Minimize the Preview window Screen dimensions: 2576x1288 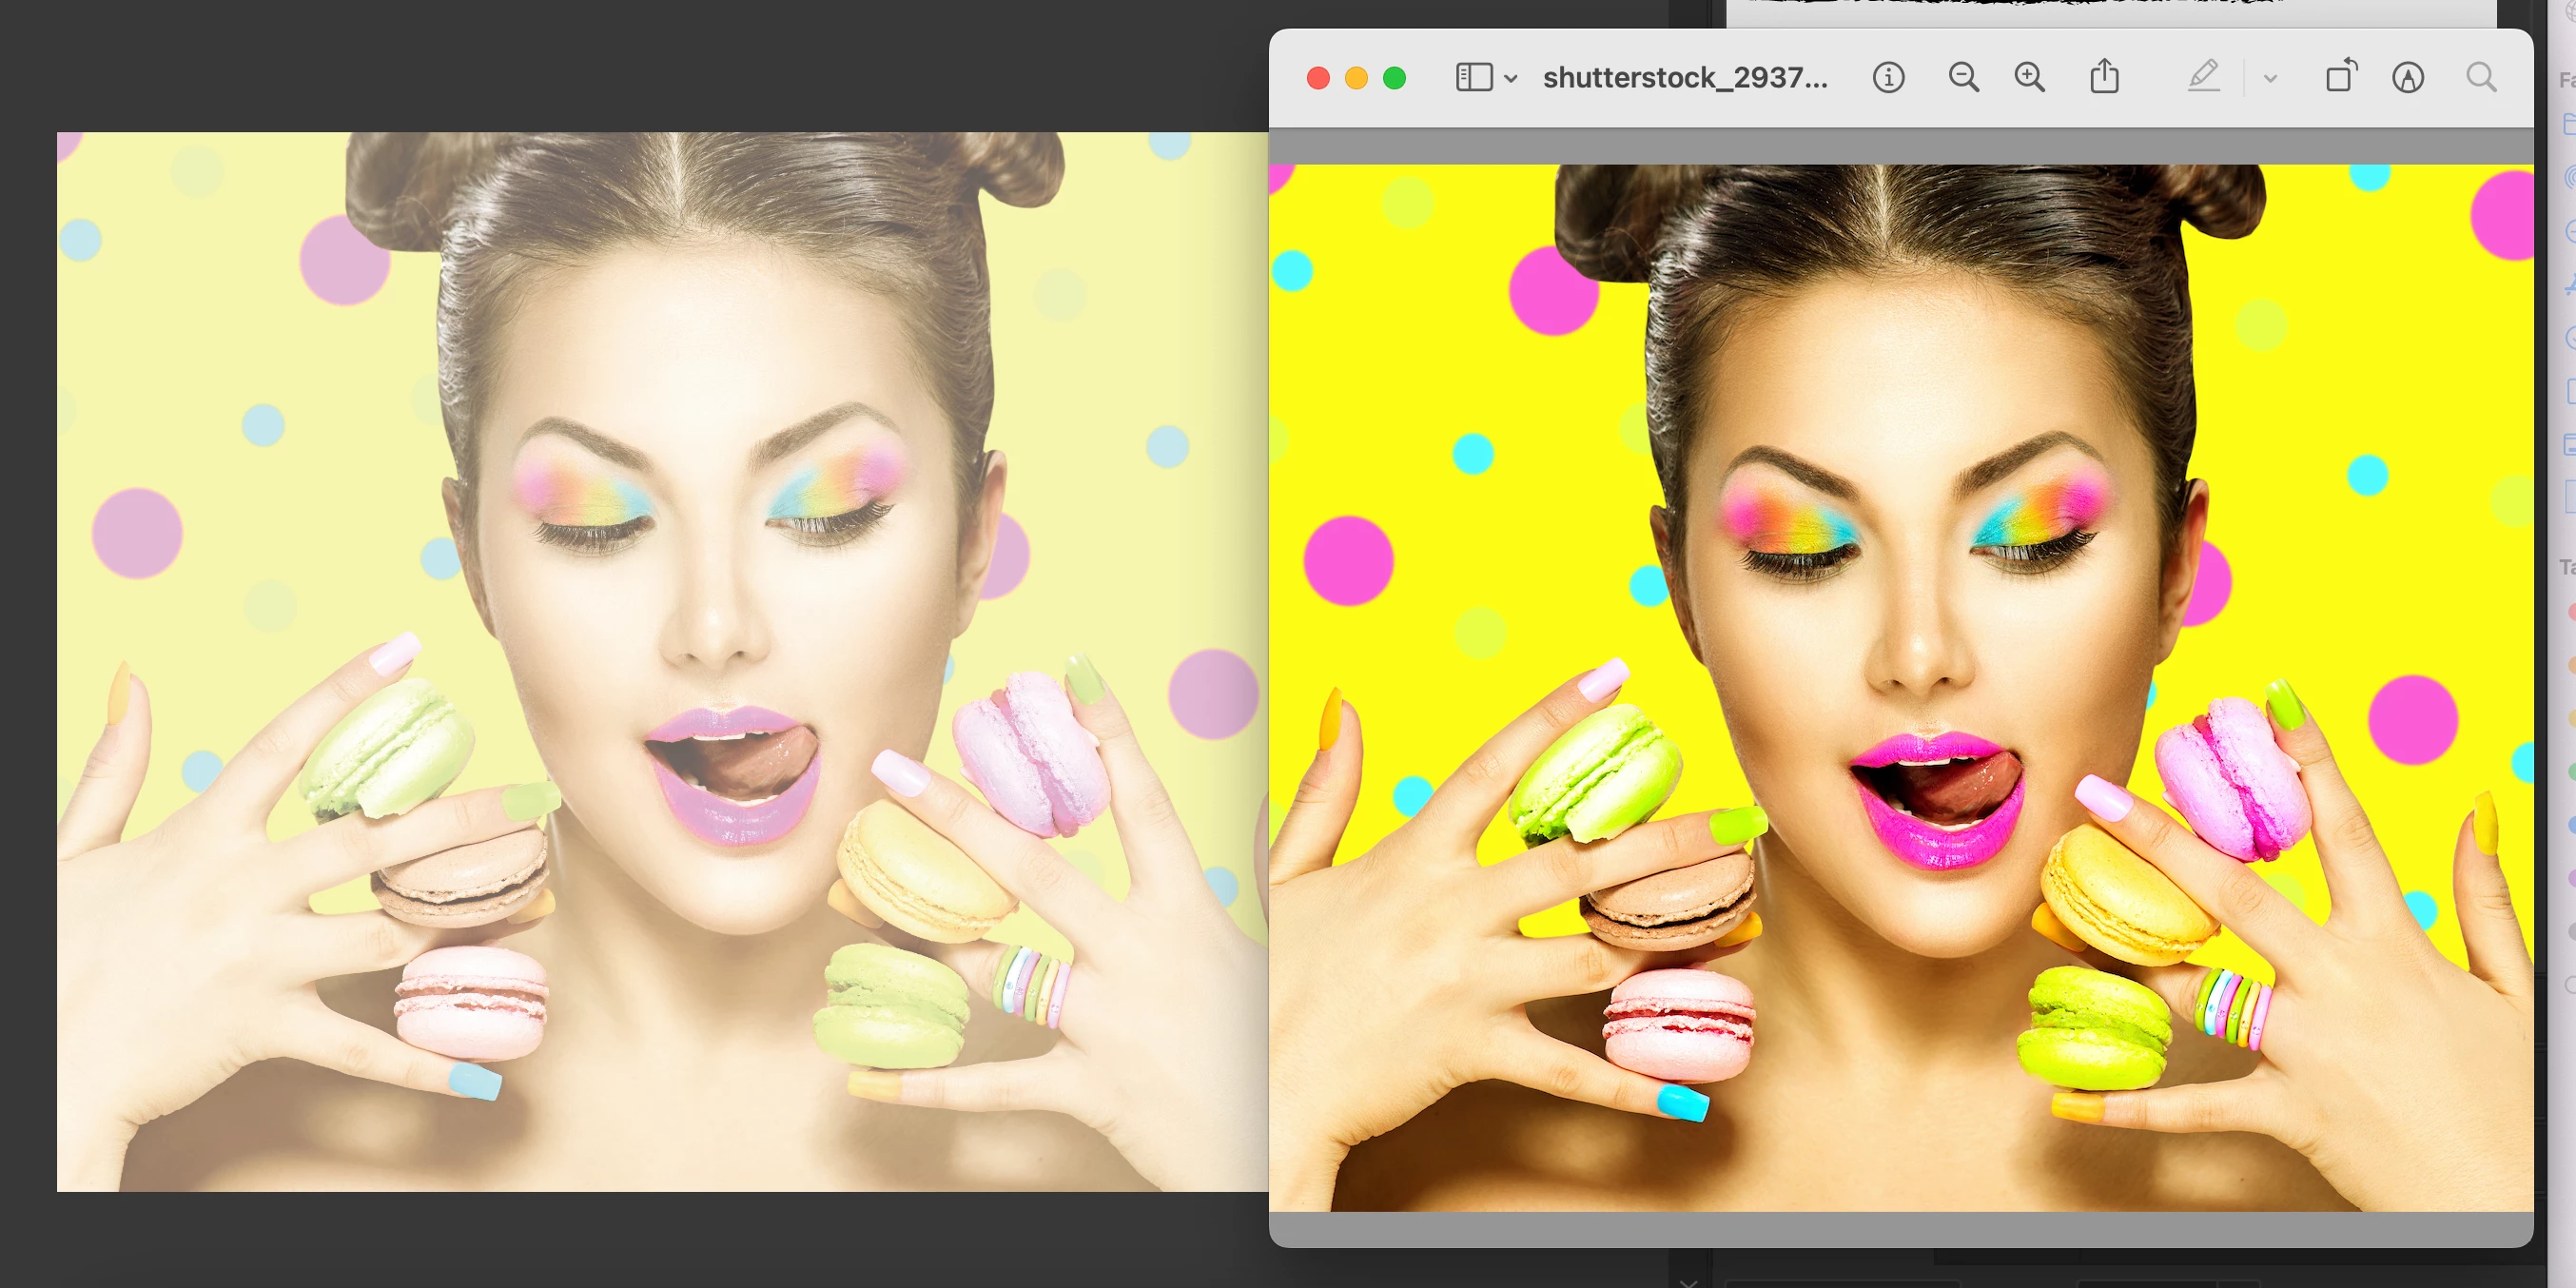(1356, 78)
